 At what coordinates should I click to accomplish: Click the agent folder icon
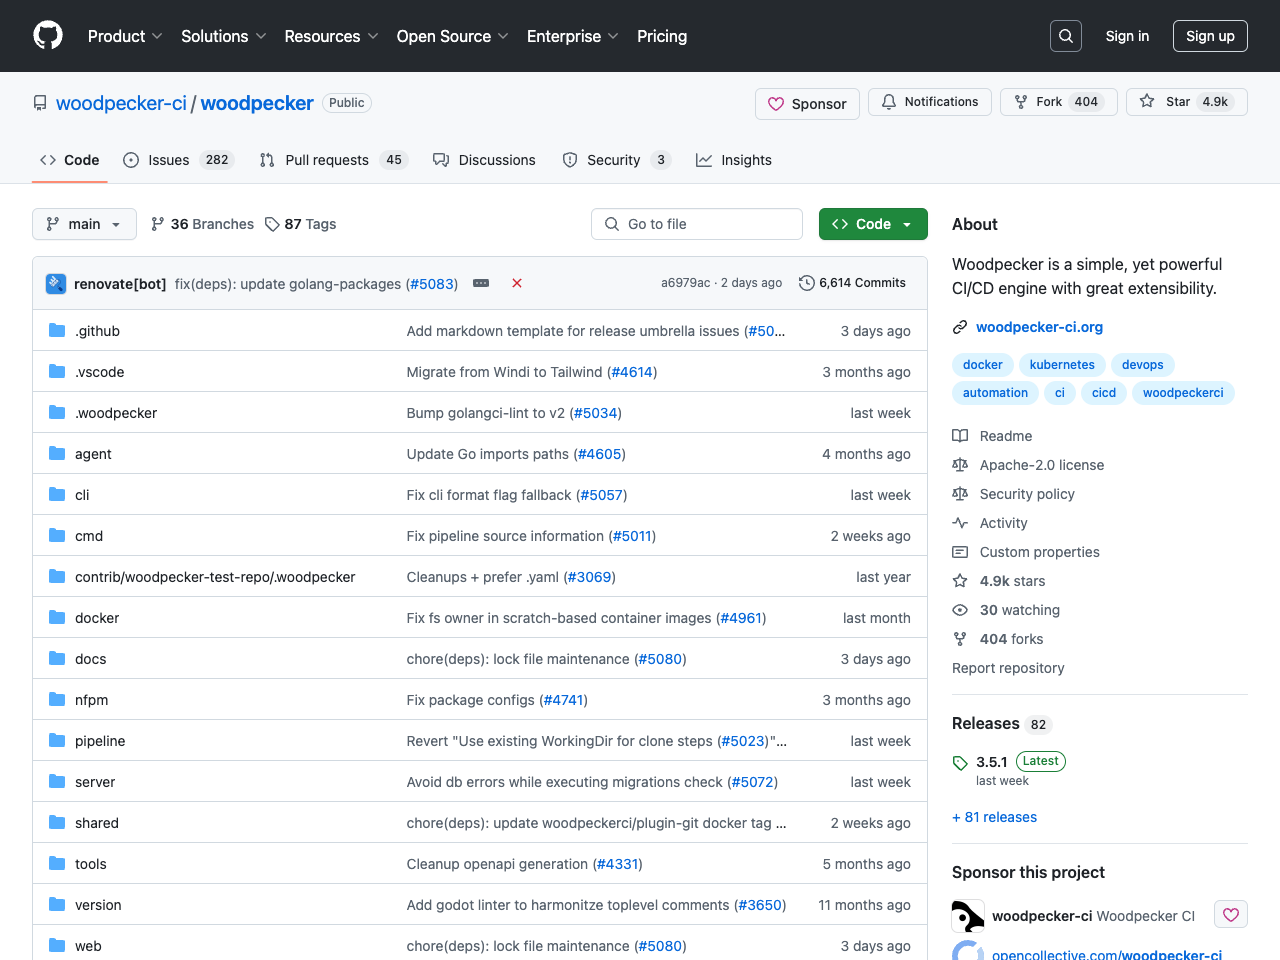57,453
